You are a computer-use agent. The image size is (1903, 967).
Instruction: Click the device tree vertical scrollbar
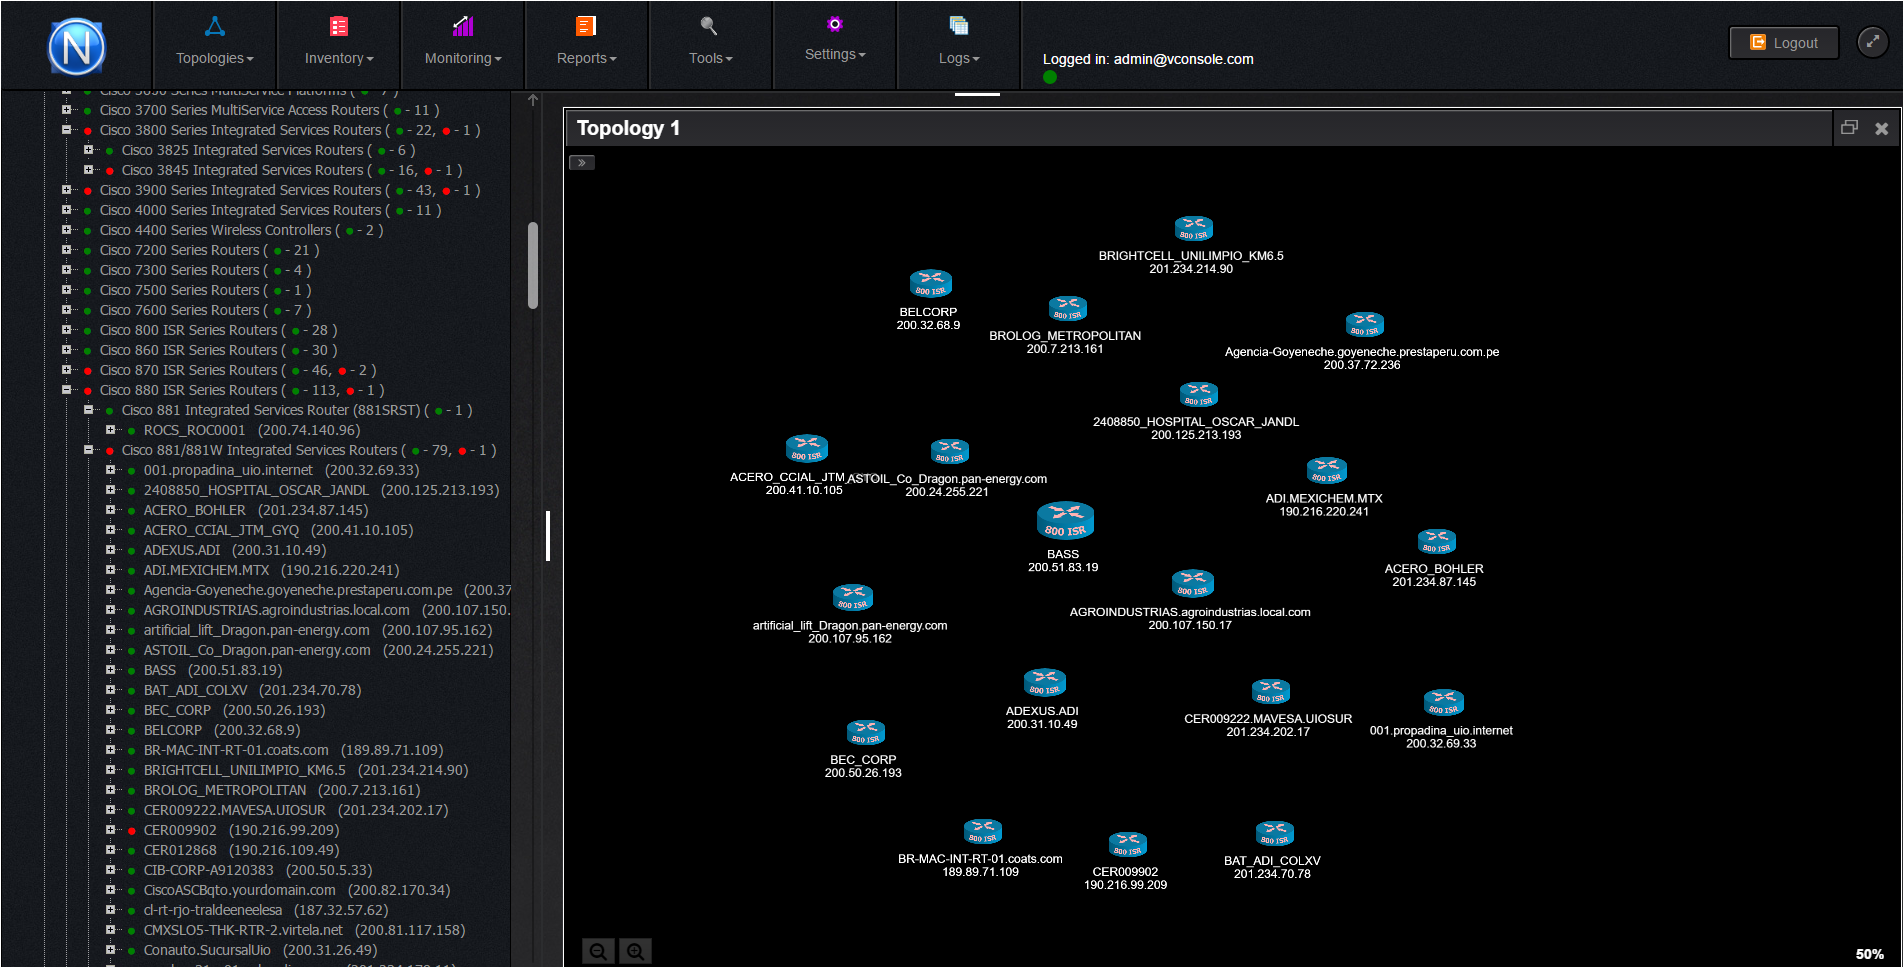(533, 265)
